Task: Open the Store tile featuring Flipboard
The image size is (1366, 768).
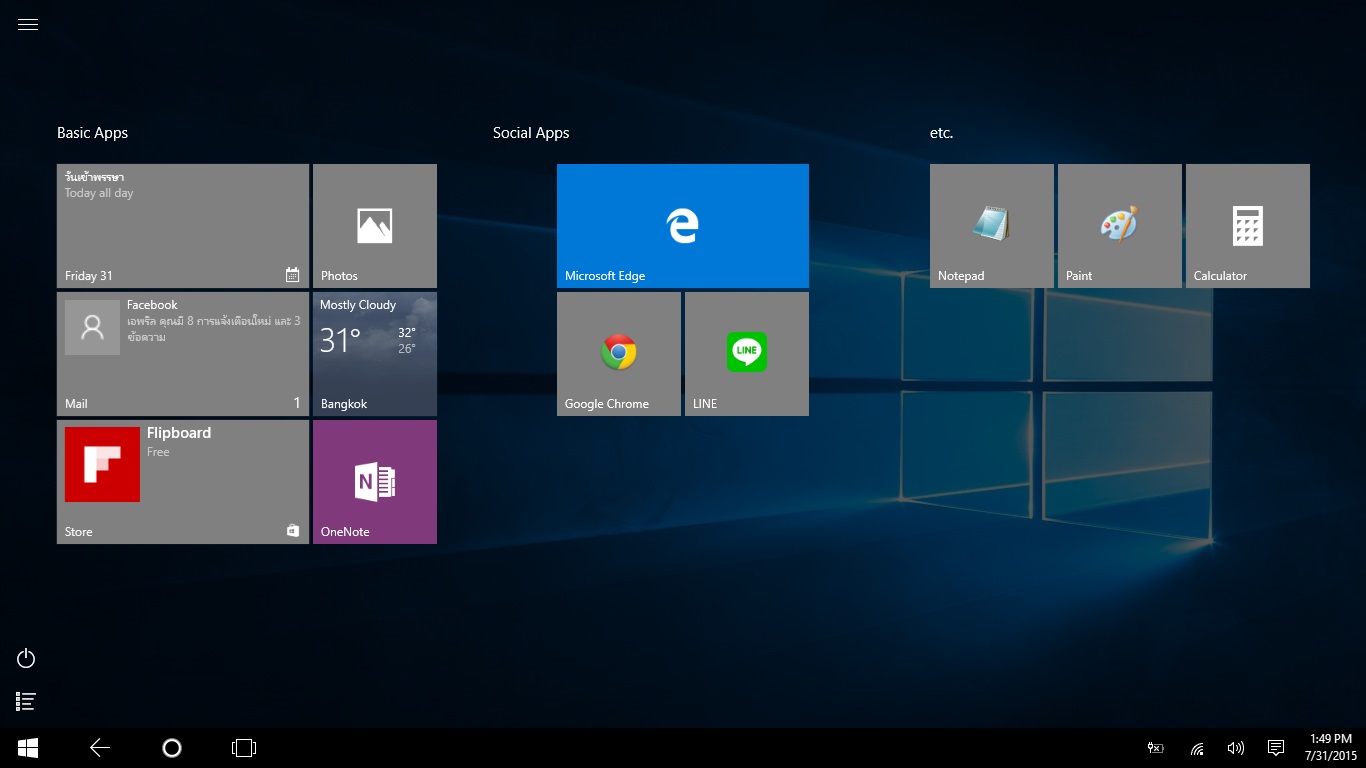Action: tap(183, 482)
